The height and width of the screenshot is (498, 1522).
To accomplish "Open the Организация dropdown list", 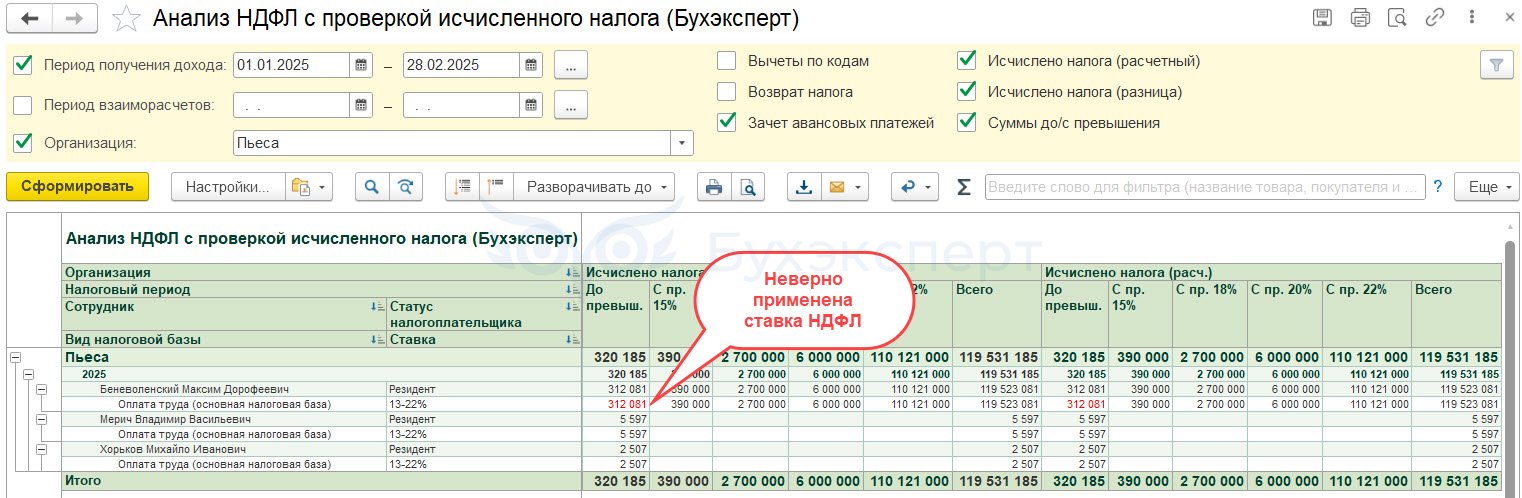I will click(683, 143).
